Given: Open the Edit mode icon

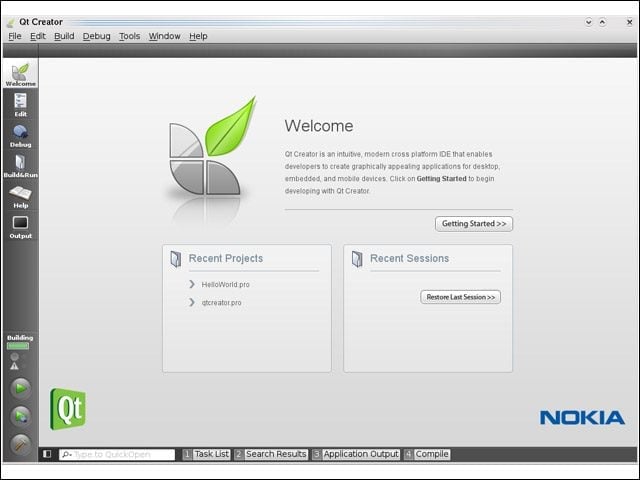Looking at the screenshot, I should tap(20, 105).
